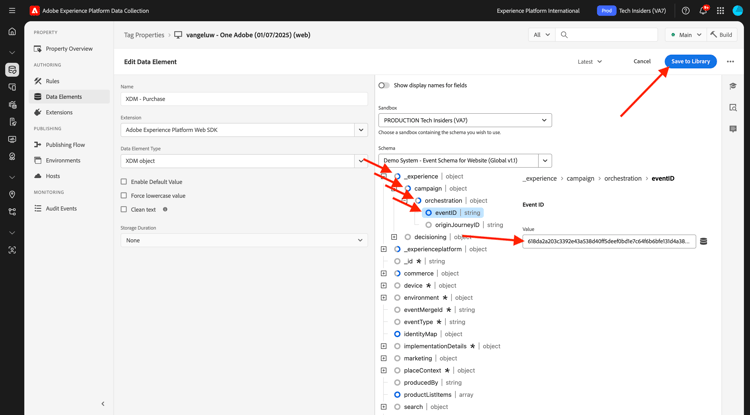Image resolution: width=750 pixels, height=415 pixels.
Task: Expand the device node
Action: (384, 285)
